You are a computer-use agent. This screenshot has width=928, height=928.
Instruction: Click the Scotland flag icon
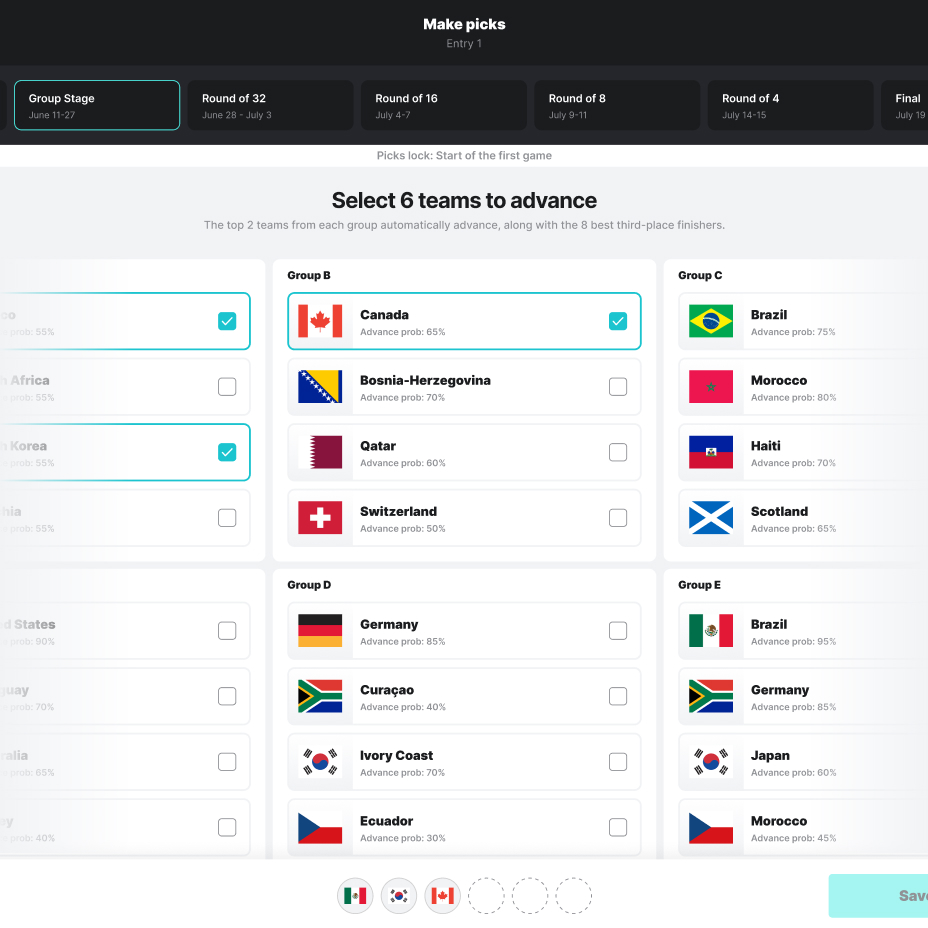(711, 518)
